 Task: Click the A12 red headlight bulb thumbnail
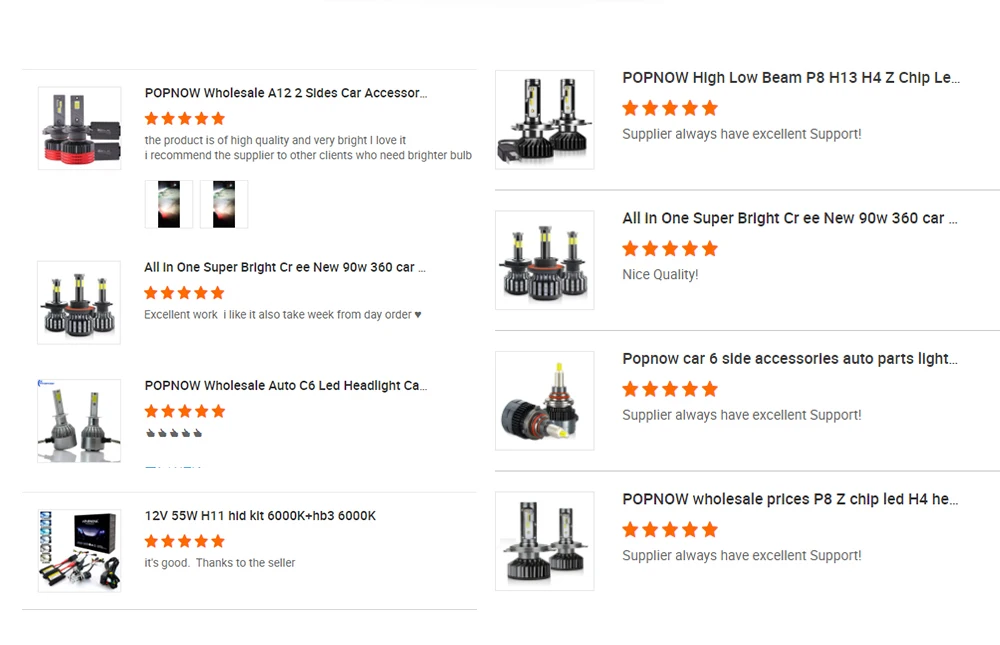[80, 128]
